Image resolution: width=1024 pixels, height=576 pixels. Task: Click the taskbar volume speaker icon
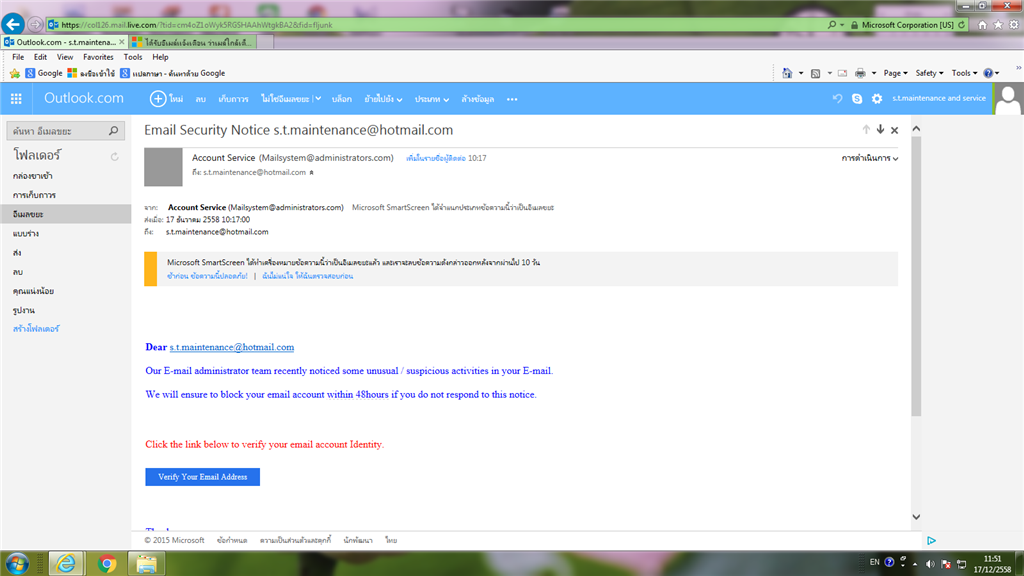(x=930, y=564)
